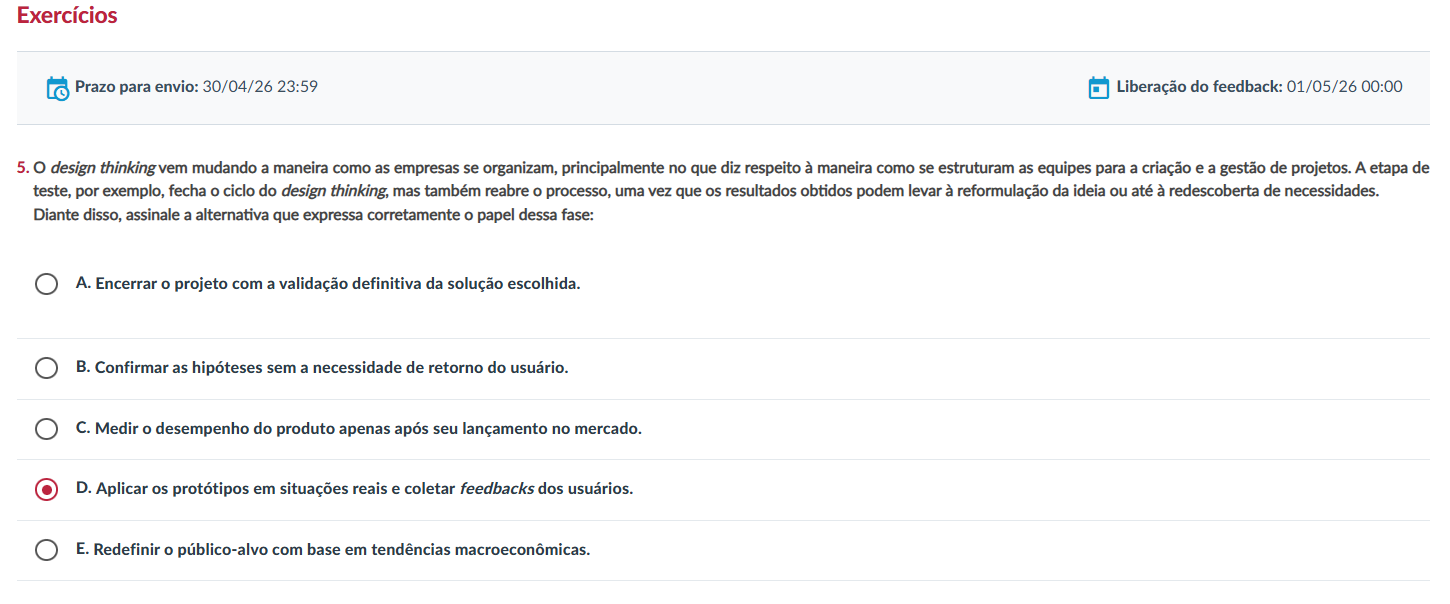The width and height of the screenshot is (1450, 604).
Task: Click the selected radio button for option D
Action: coord(46,490)
